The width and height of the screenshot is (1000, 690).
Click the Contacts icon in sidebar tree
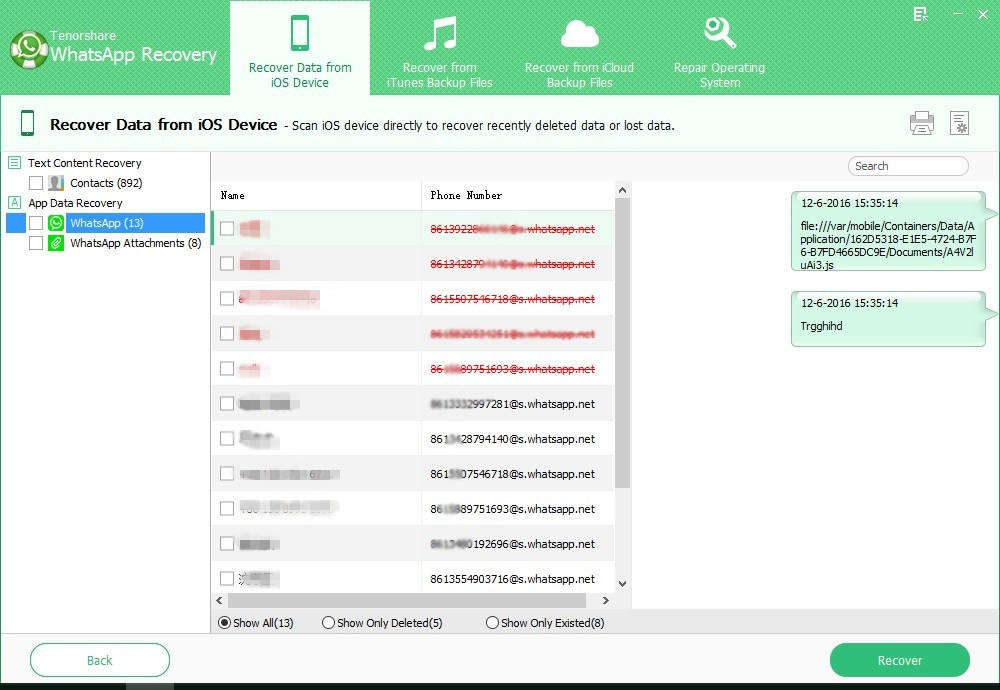coord(56,183)
